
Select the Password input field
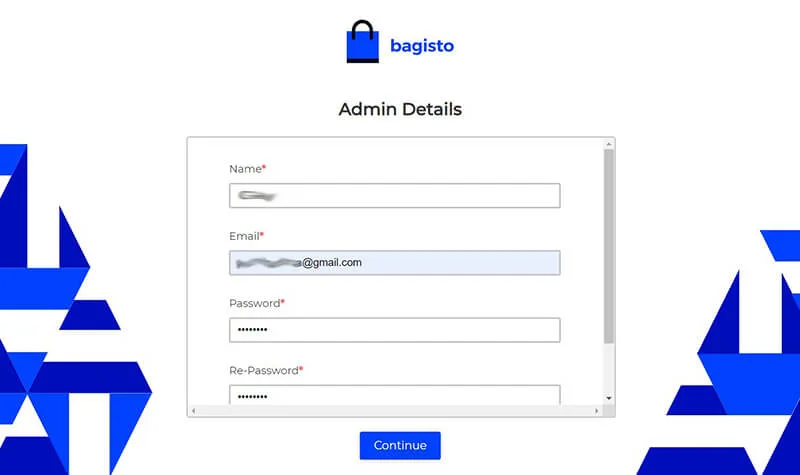394,330
